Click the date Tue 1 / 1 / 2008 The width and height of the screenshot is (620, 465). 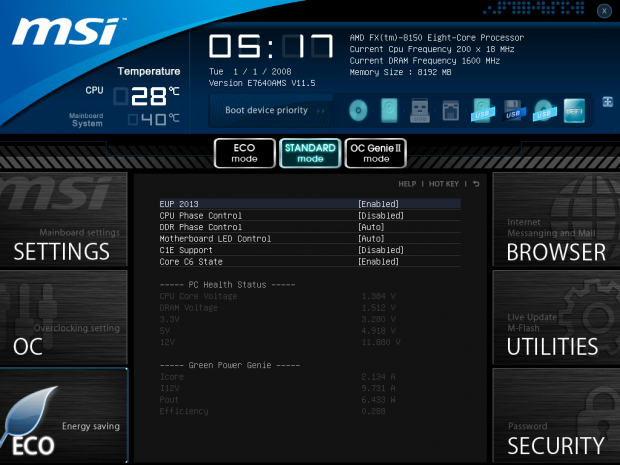pos(250,72)
